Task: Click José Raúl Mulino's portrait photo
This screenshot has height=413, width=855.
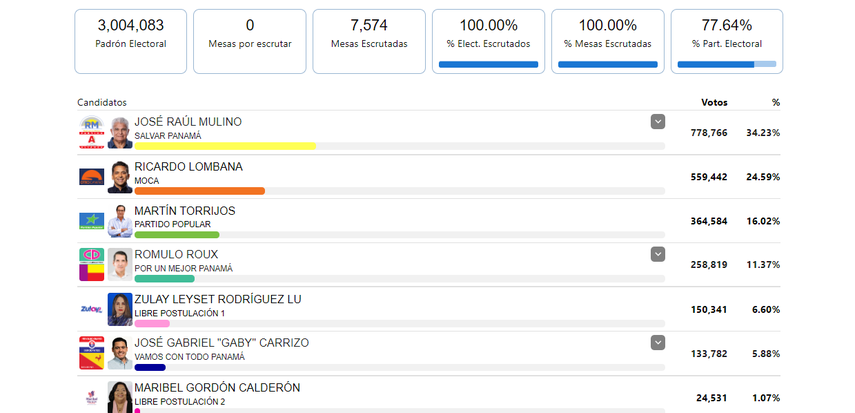Action: tap(120, 133)
